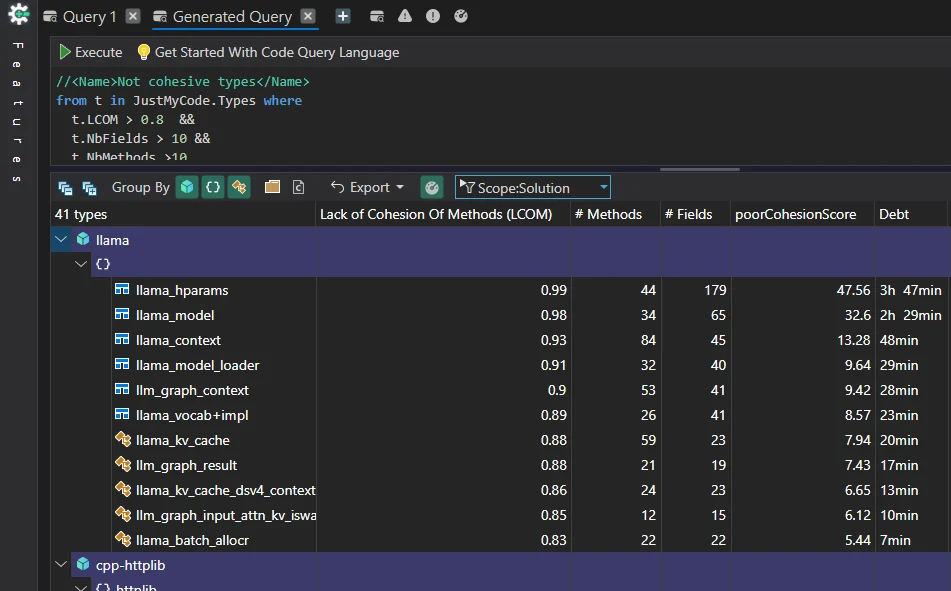Sort by # Fields column header
The height and width of the screenshot is (591, 951).
[695, 214]
